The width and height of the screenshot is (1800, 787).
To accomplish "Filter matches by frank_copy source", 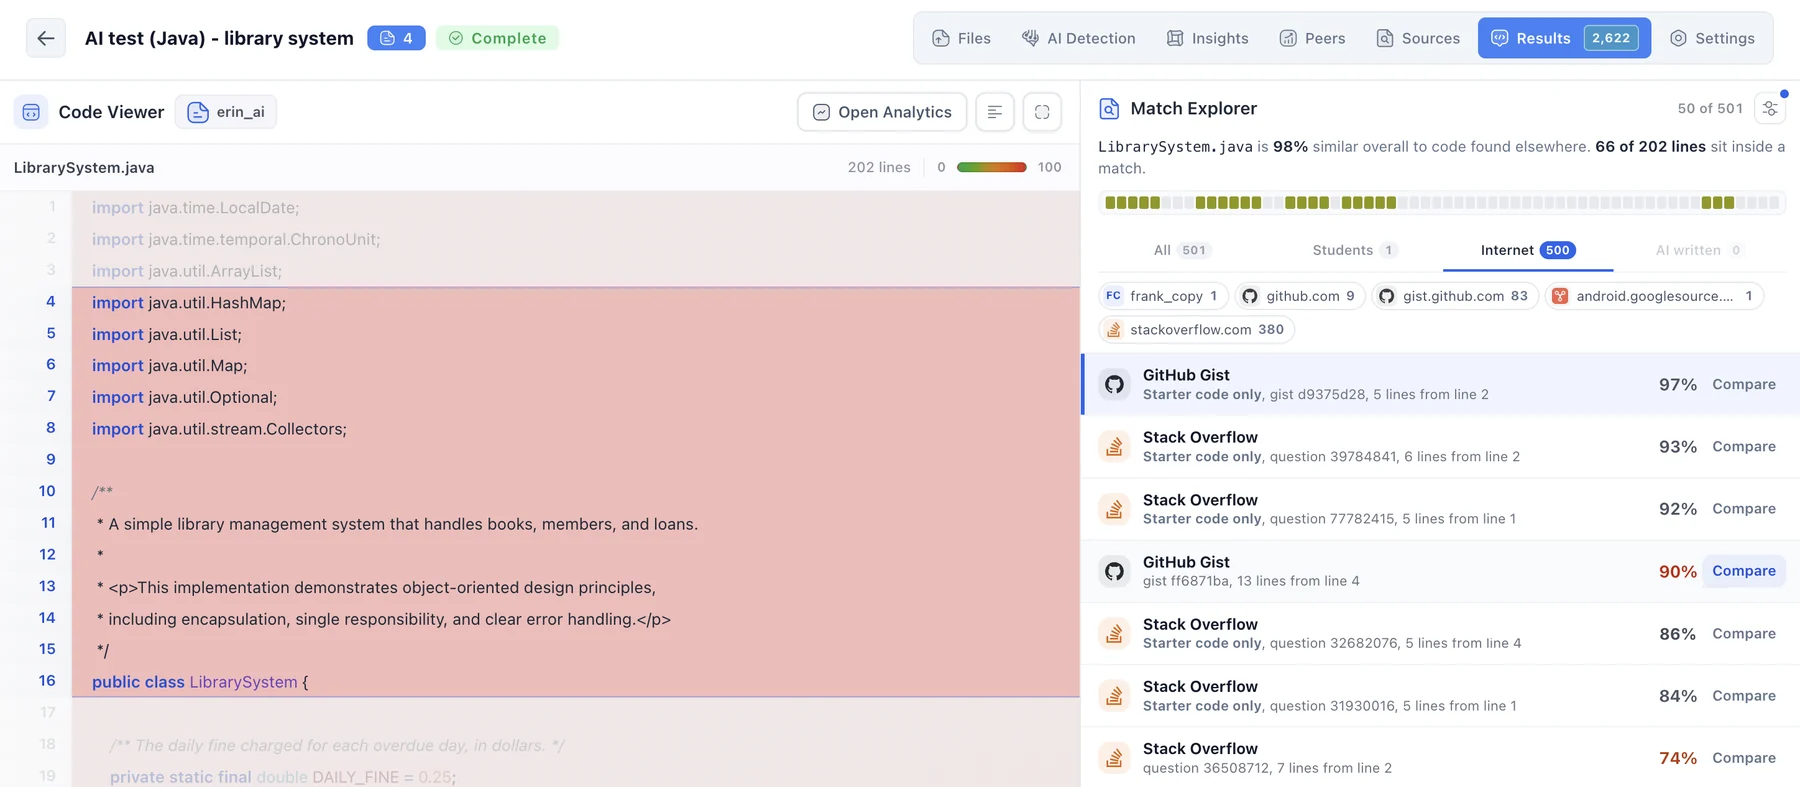I will (1163, 296).
